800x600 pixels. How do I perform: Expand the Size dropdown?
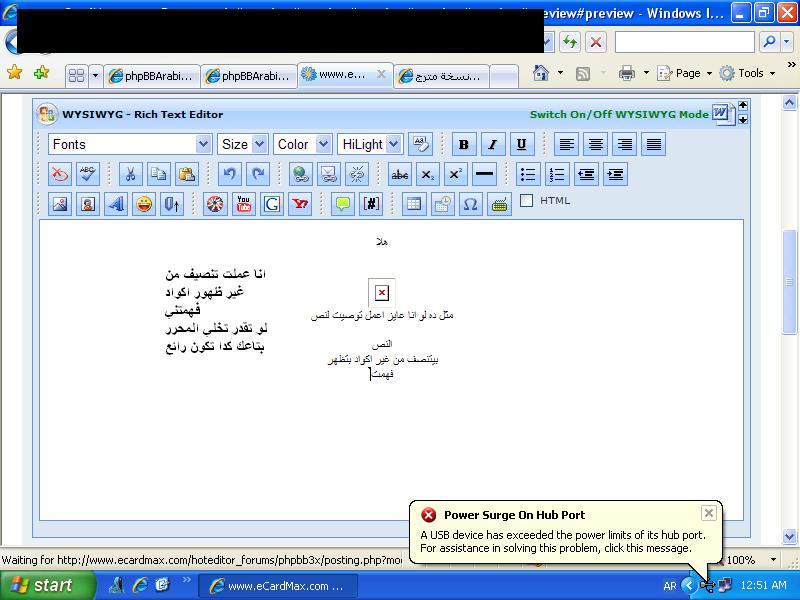pos(242,144)
